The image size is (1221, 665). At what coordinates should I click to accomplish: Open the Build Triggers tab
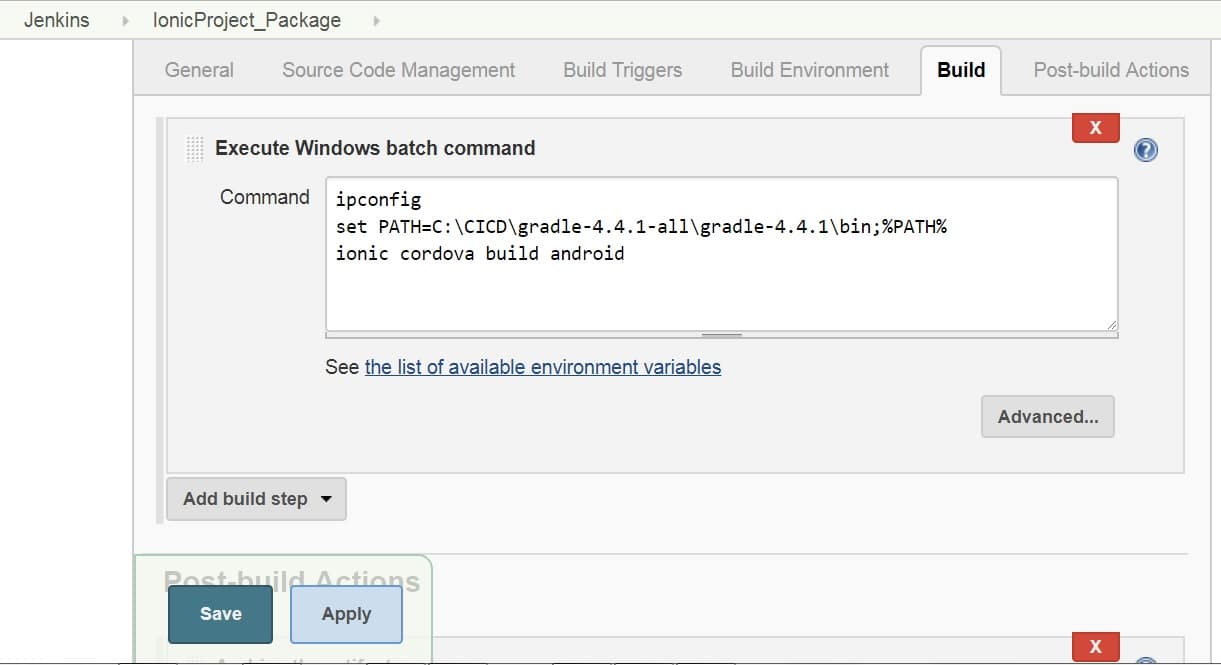click(x=622, y=70)
